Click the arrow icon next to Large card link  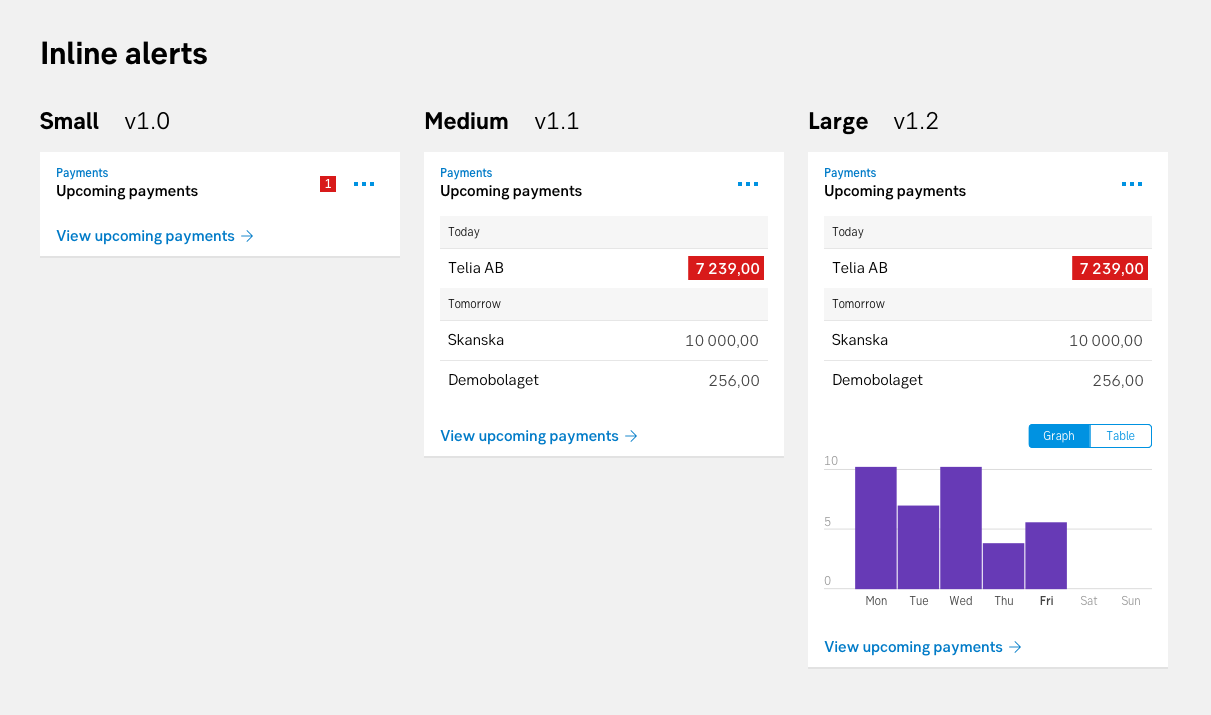[x=1016, y=647]
